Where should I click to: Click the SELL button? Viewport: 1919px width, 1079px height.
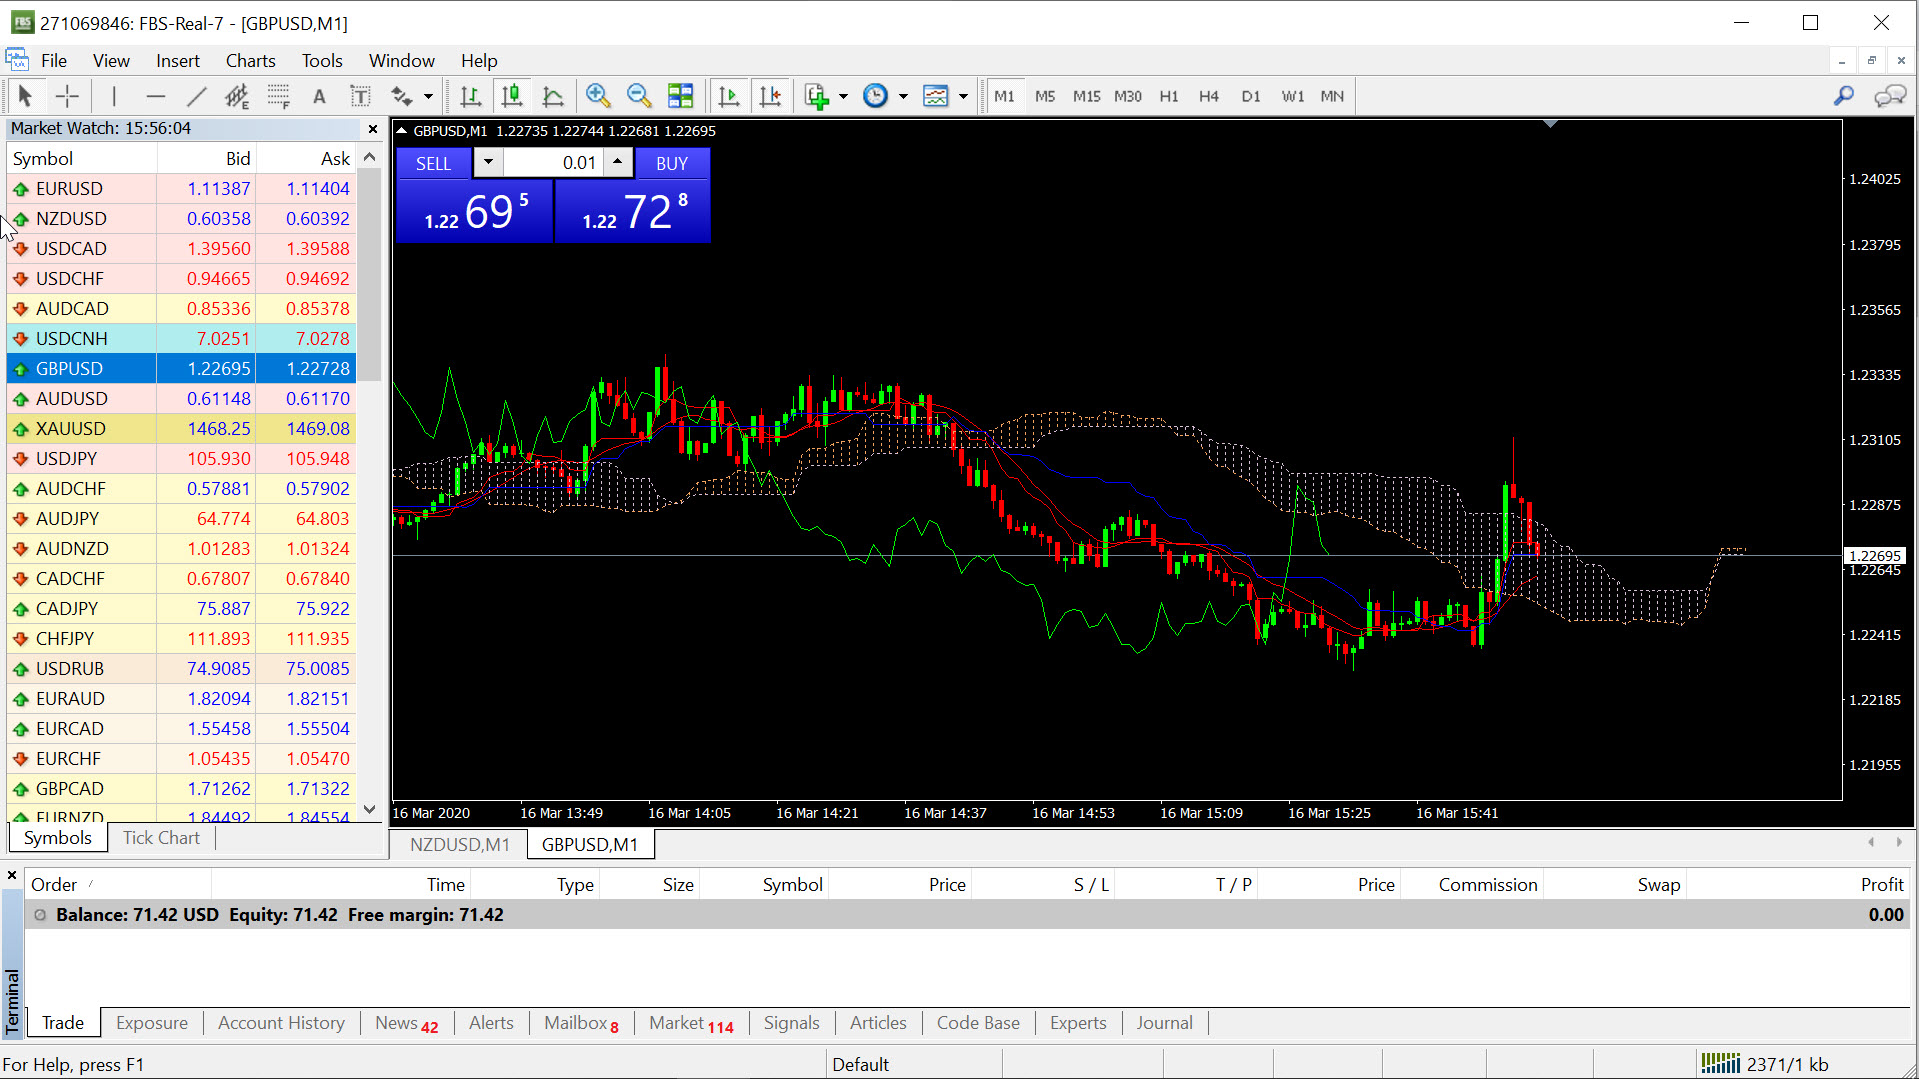[x=433, y=163]
